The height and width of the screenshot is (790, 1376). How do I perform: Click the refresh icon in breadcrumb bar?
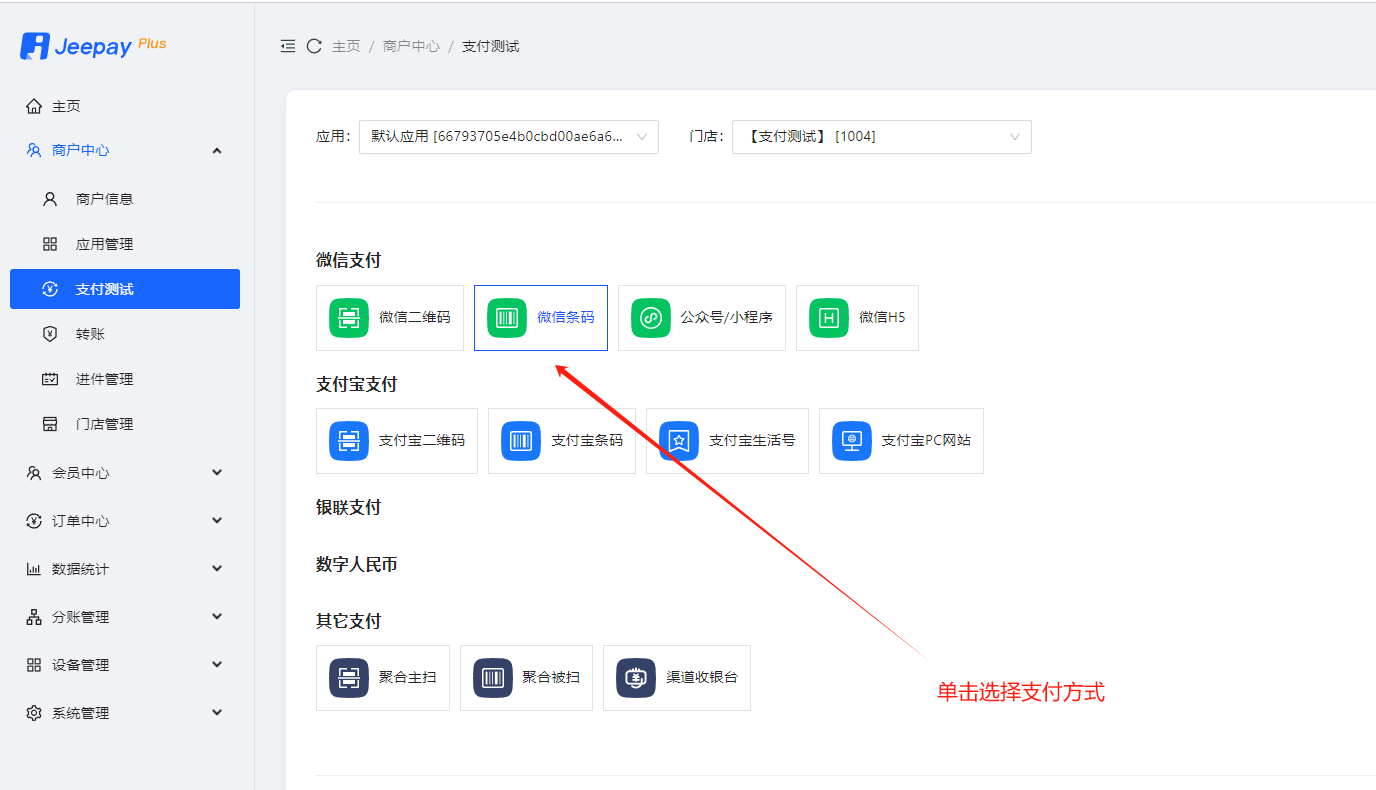[314, 46]
